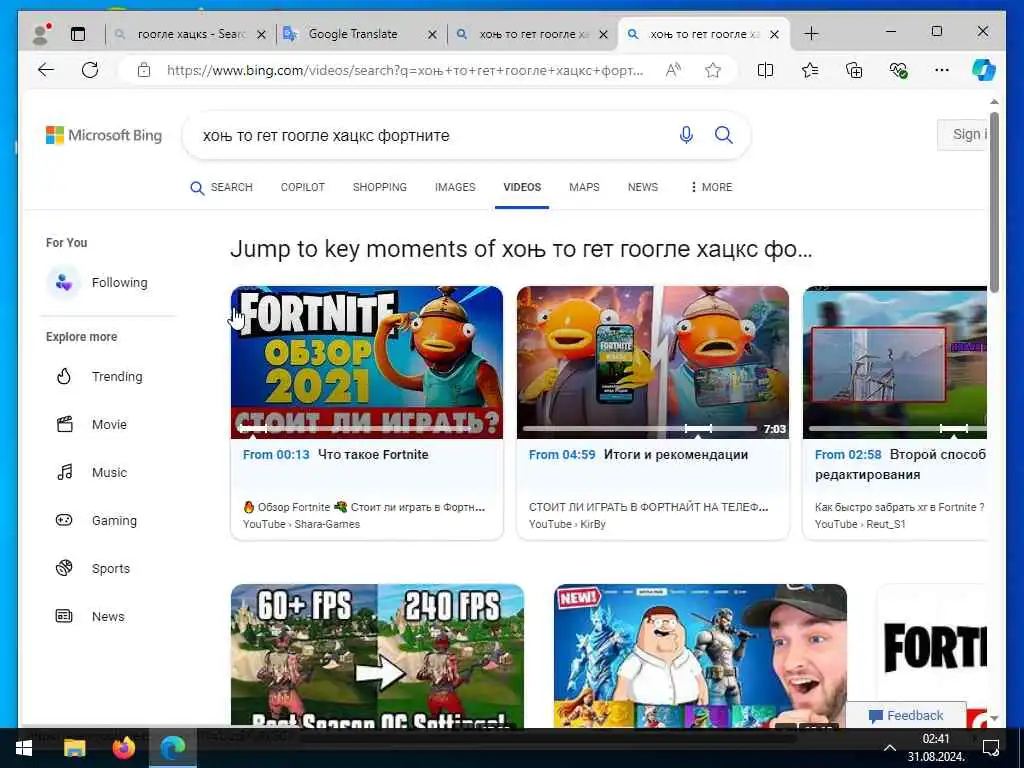Click the Sign in button
1024x768 pixels.
[963, 135]
